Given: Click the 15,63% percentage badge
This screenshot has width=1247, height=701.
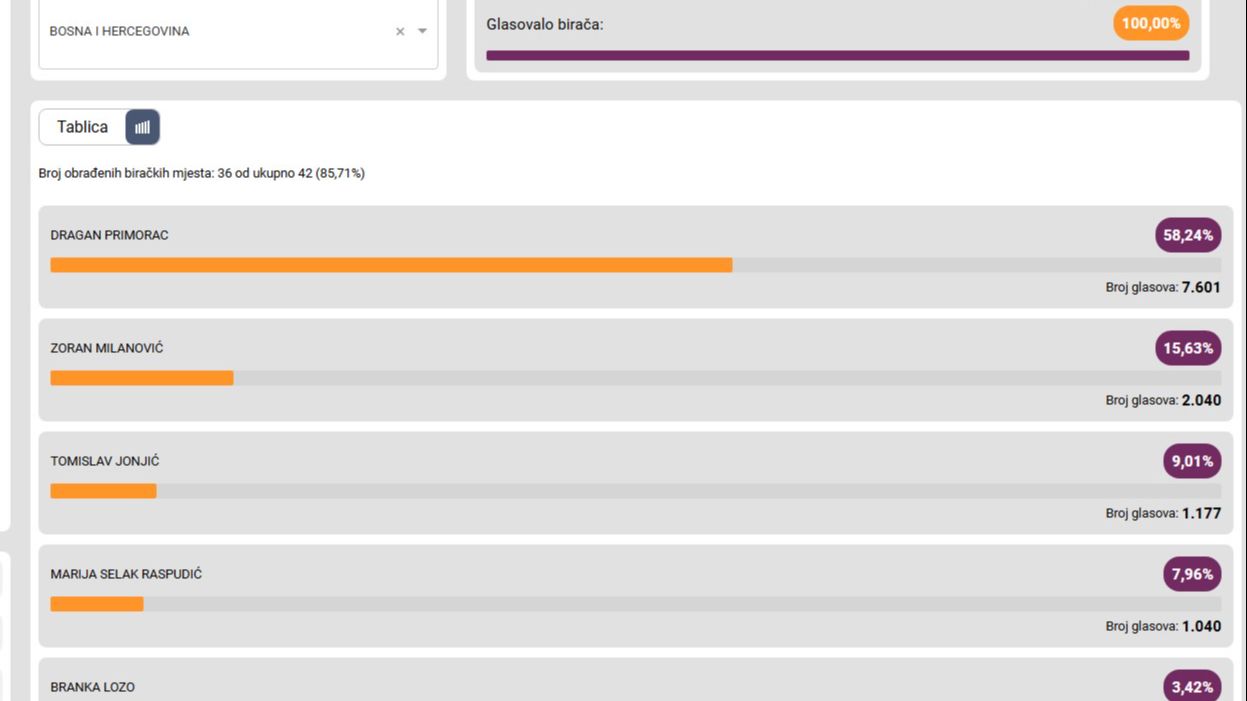Looking at the screenshot, I should tap(1188, 348).
